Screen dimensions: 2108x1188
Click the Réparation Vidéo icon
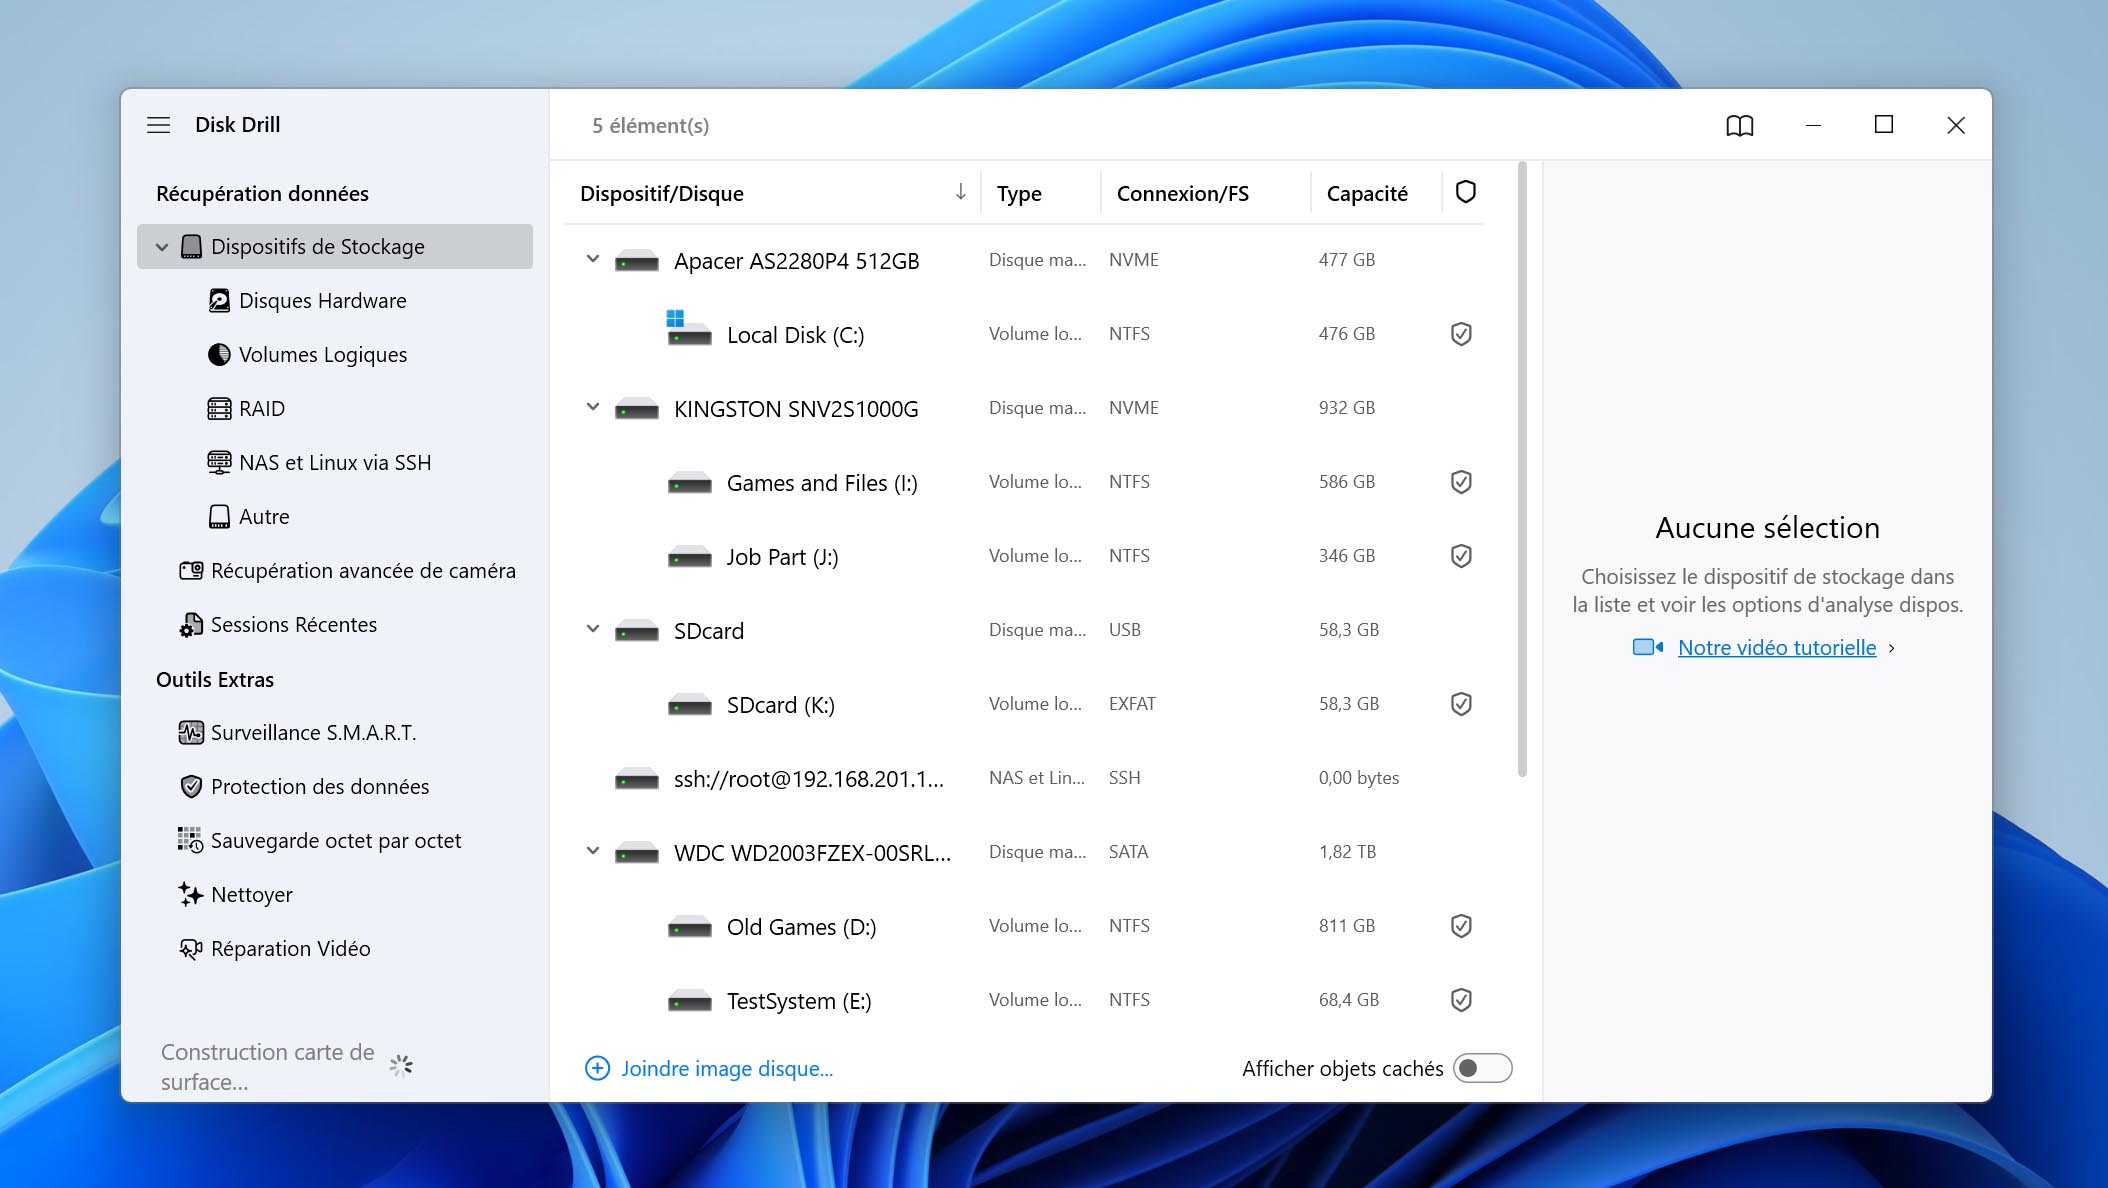click(191, 949)
